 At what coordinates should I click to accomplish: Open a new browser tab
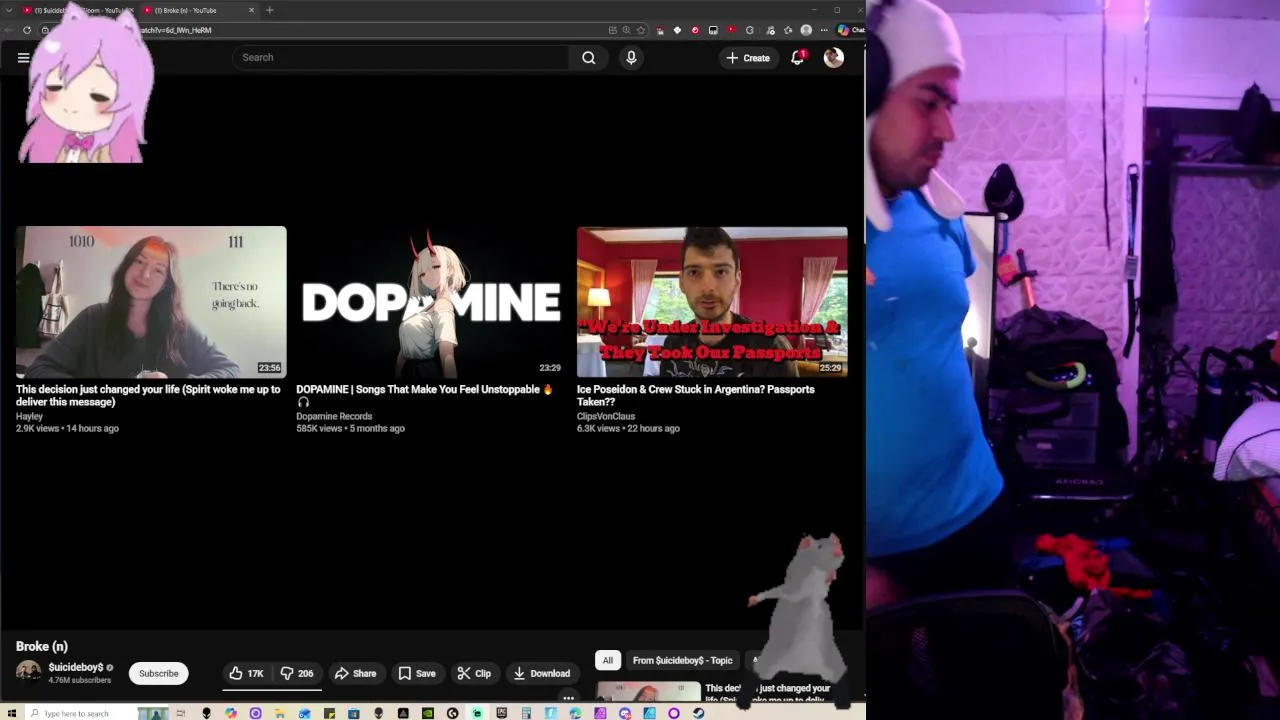tap(269, 10)
